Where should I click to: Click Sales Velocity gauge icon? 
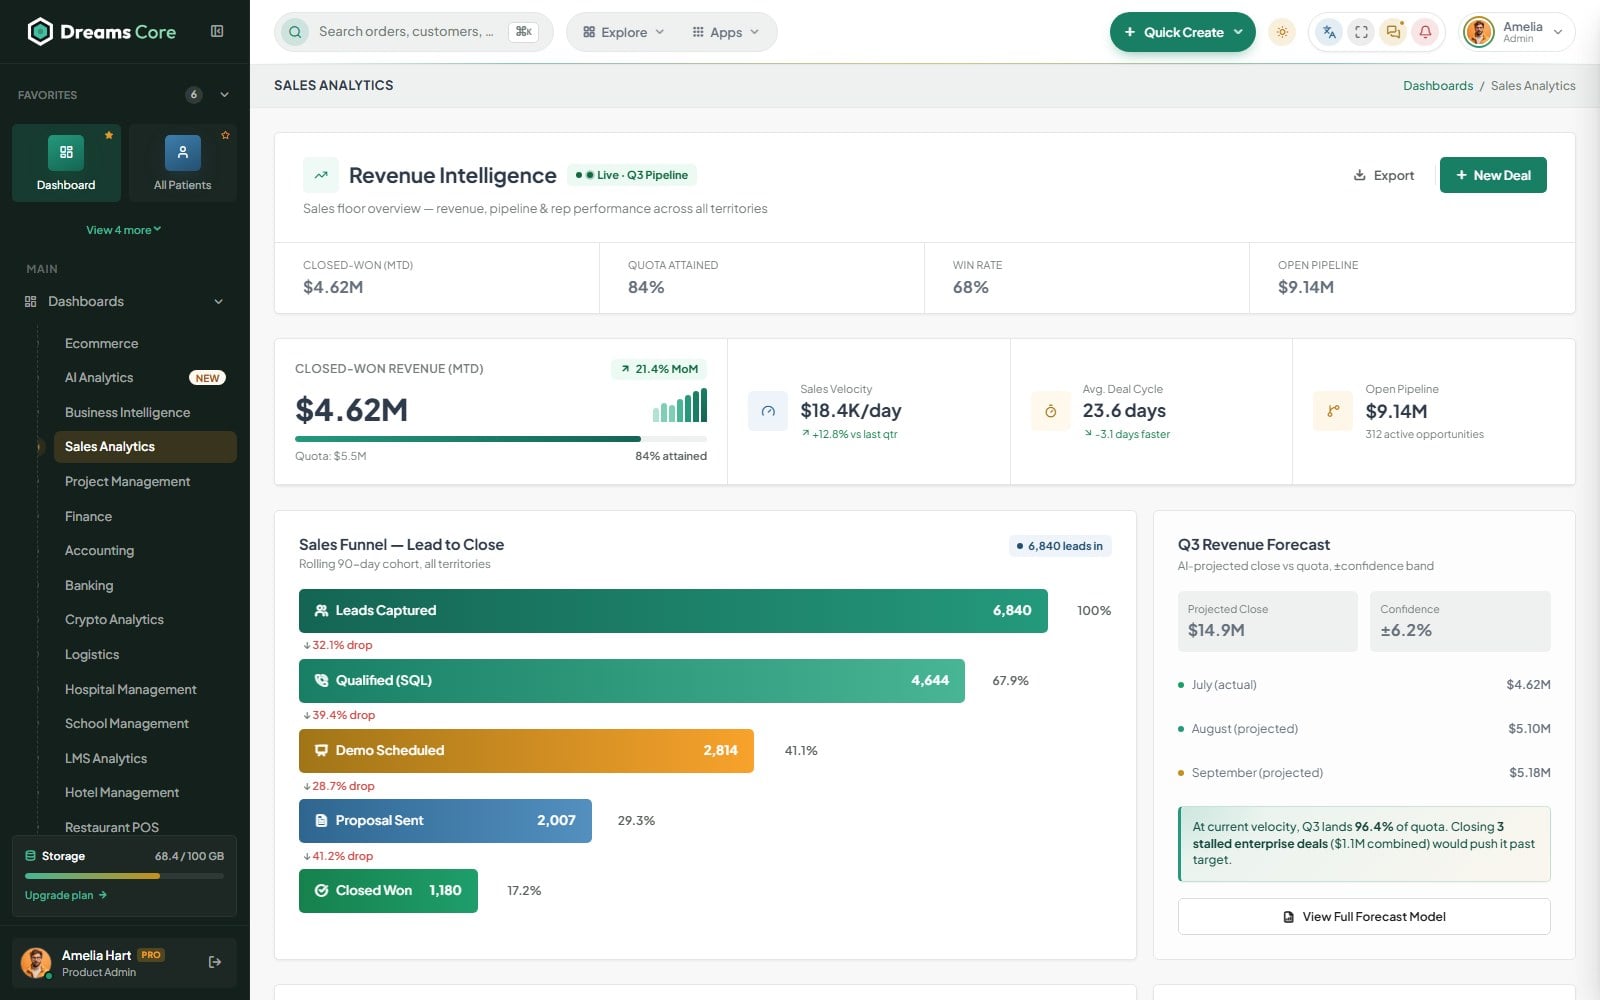768,411
